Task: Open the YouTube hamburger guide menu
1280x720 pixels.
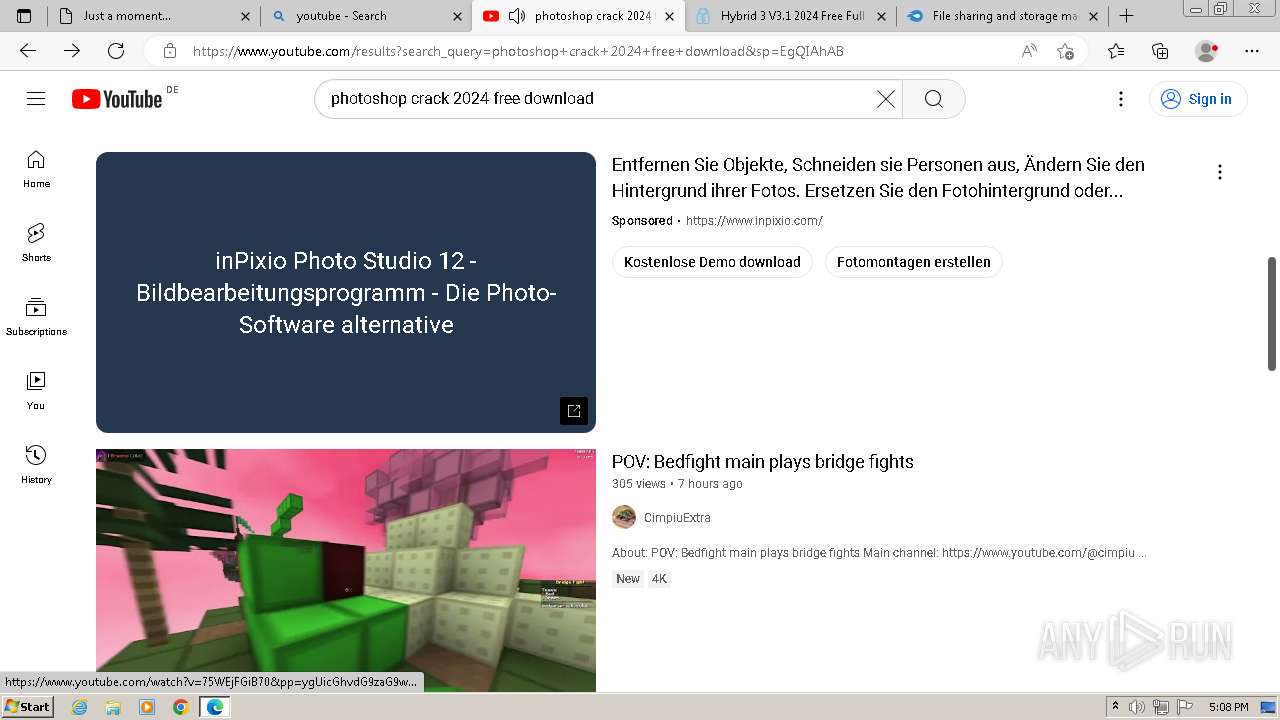Action: click(36, 98)
